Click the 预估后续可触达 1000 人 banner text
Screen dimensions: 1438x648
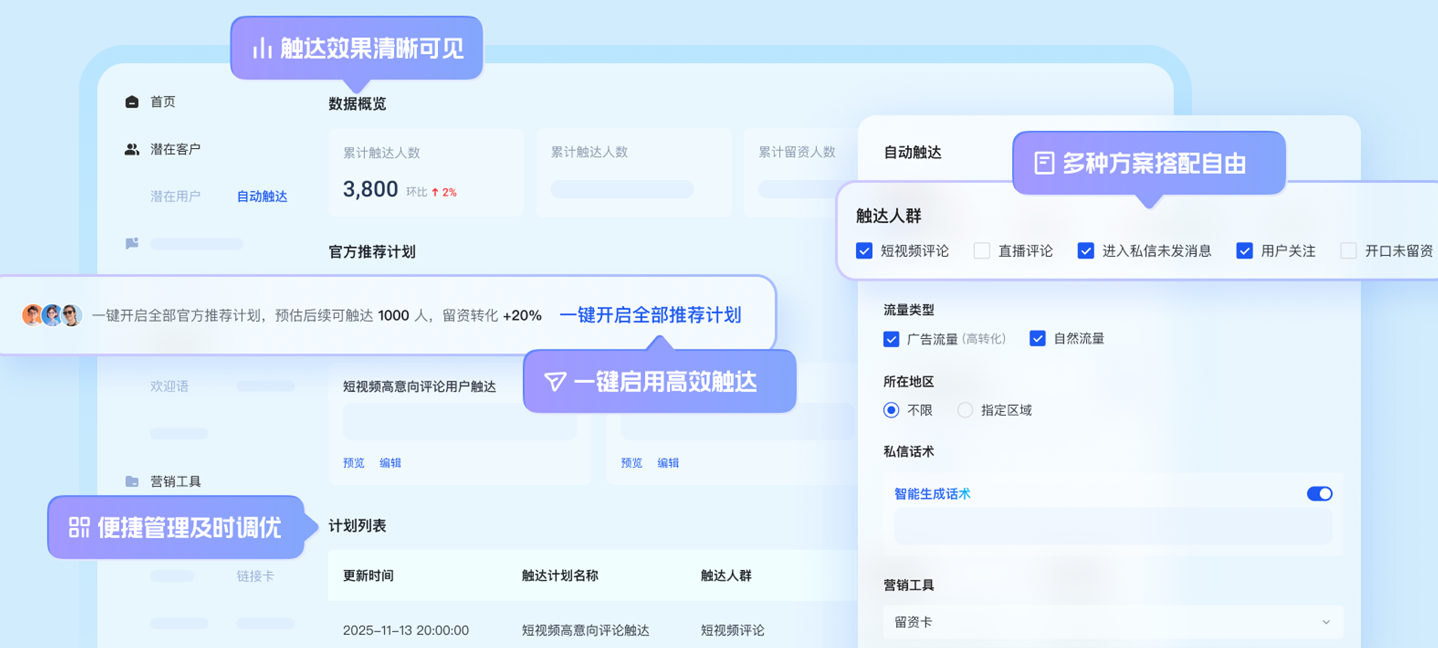352,316
